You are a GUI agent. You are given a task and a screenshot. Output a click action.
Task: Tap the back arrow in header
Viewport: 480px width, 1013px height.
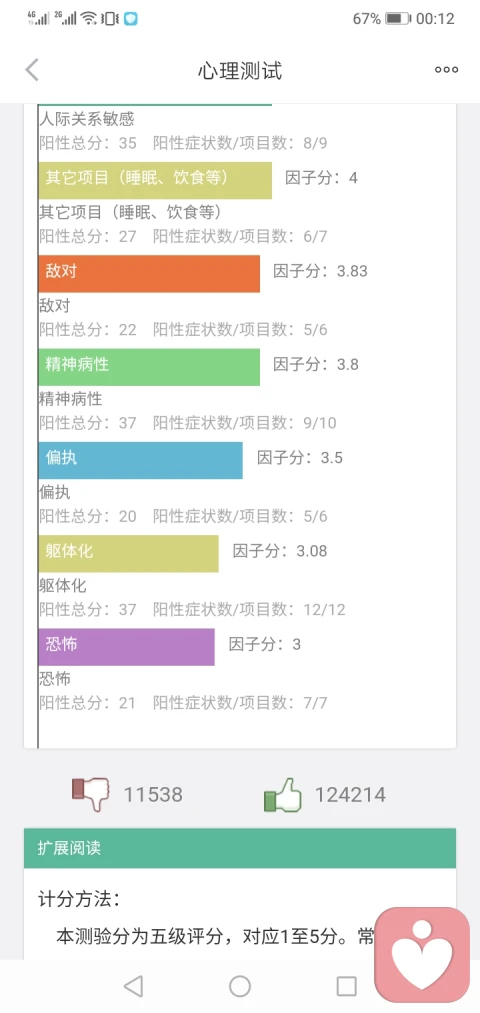(32, 70)
